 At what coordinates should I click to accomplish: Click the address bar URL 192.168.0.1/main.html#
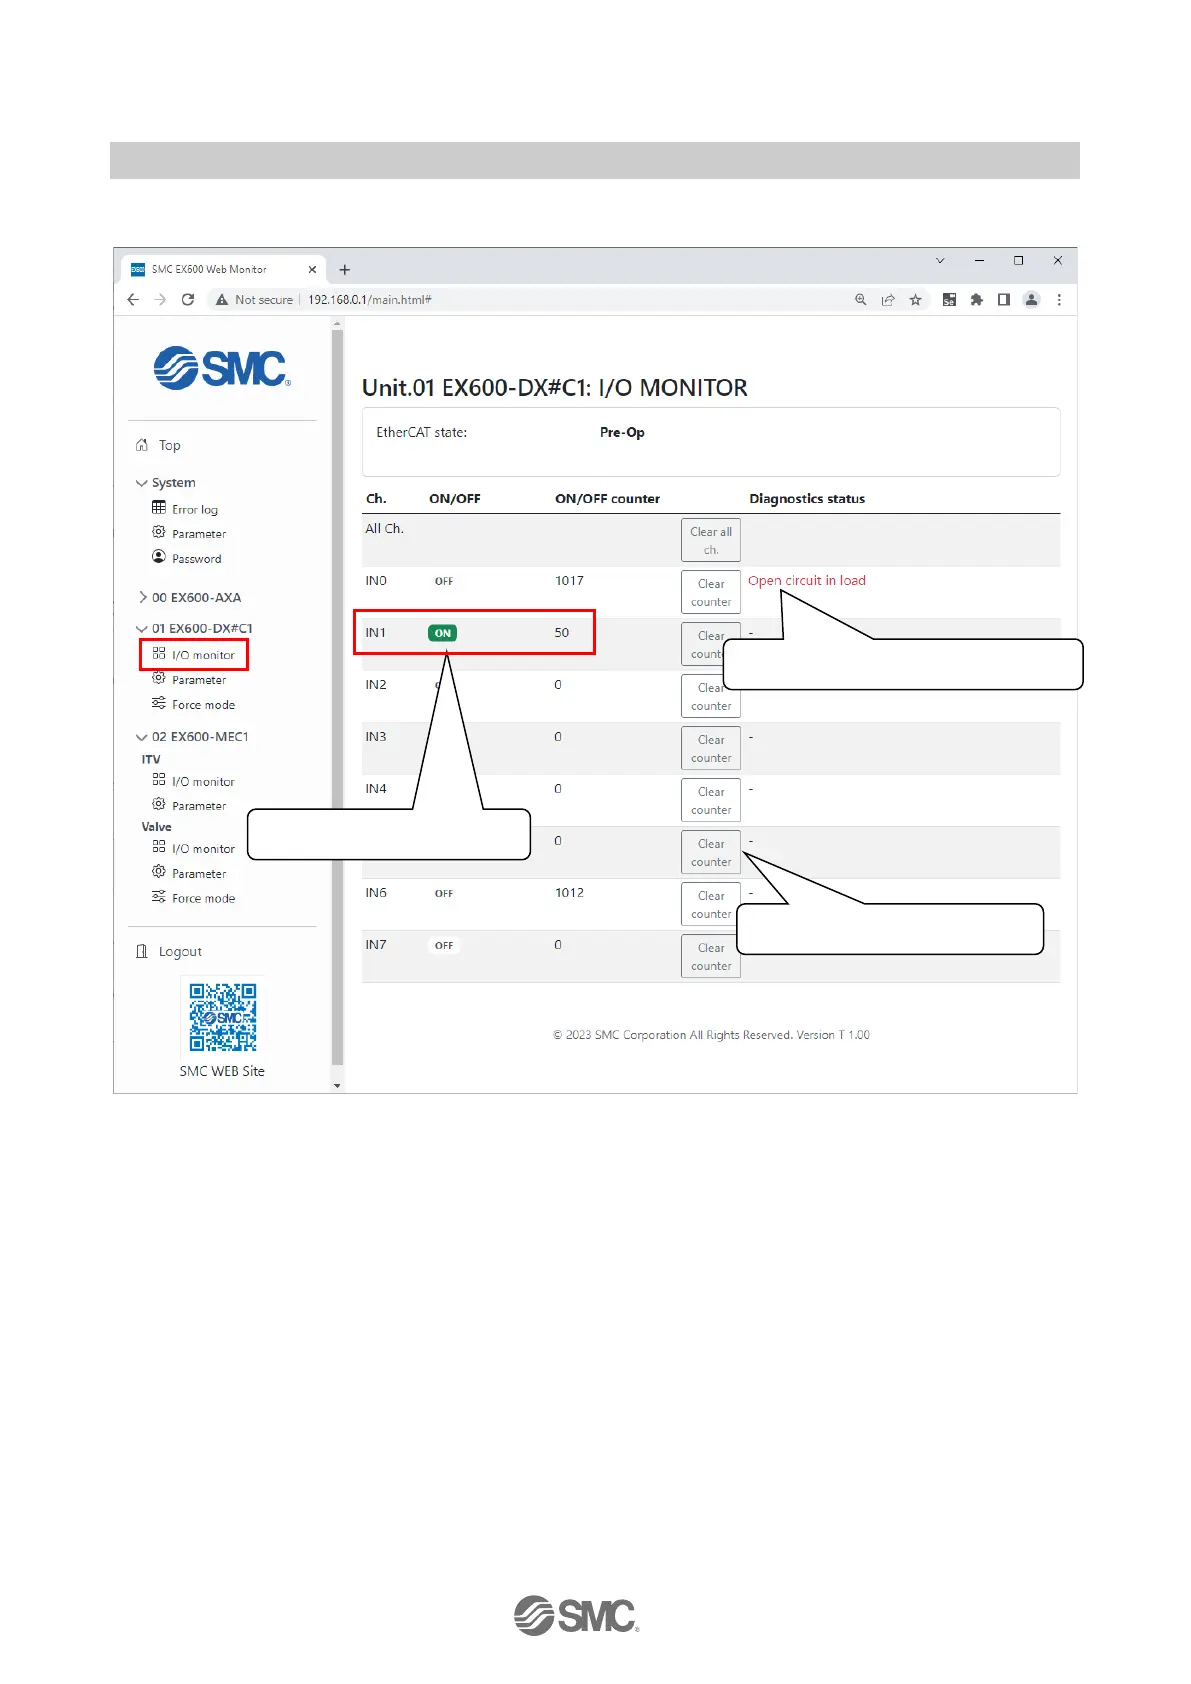370,300
